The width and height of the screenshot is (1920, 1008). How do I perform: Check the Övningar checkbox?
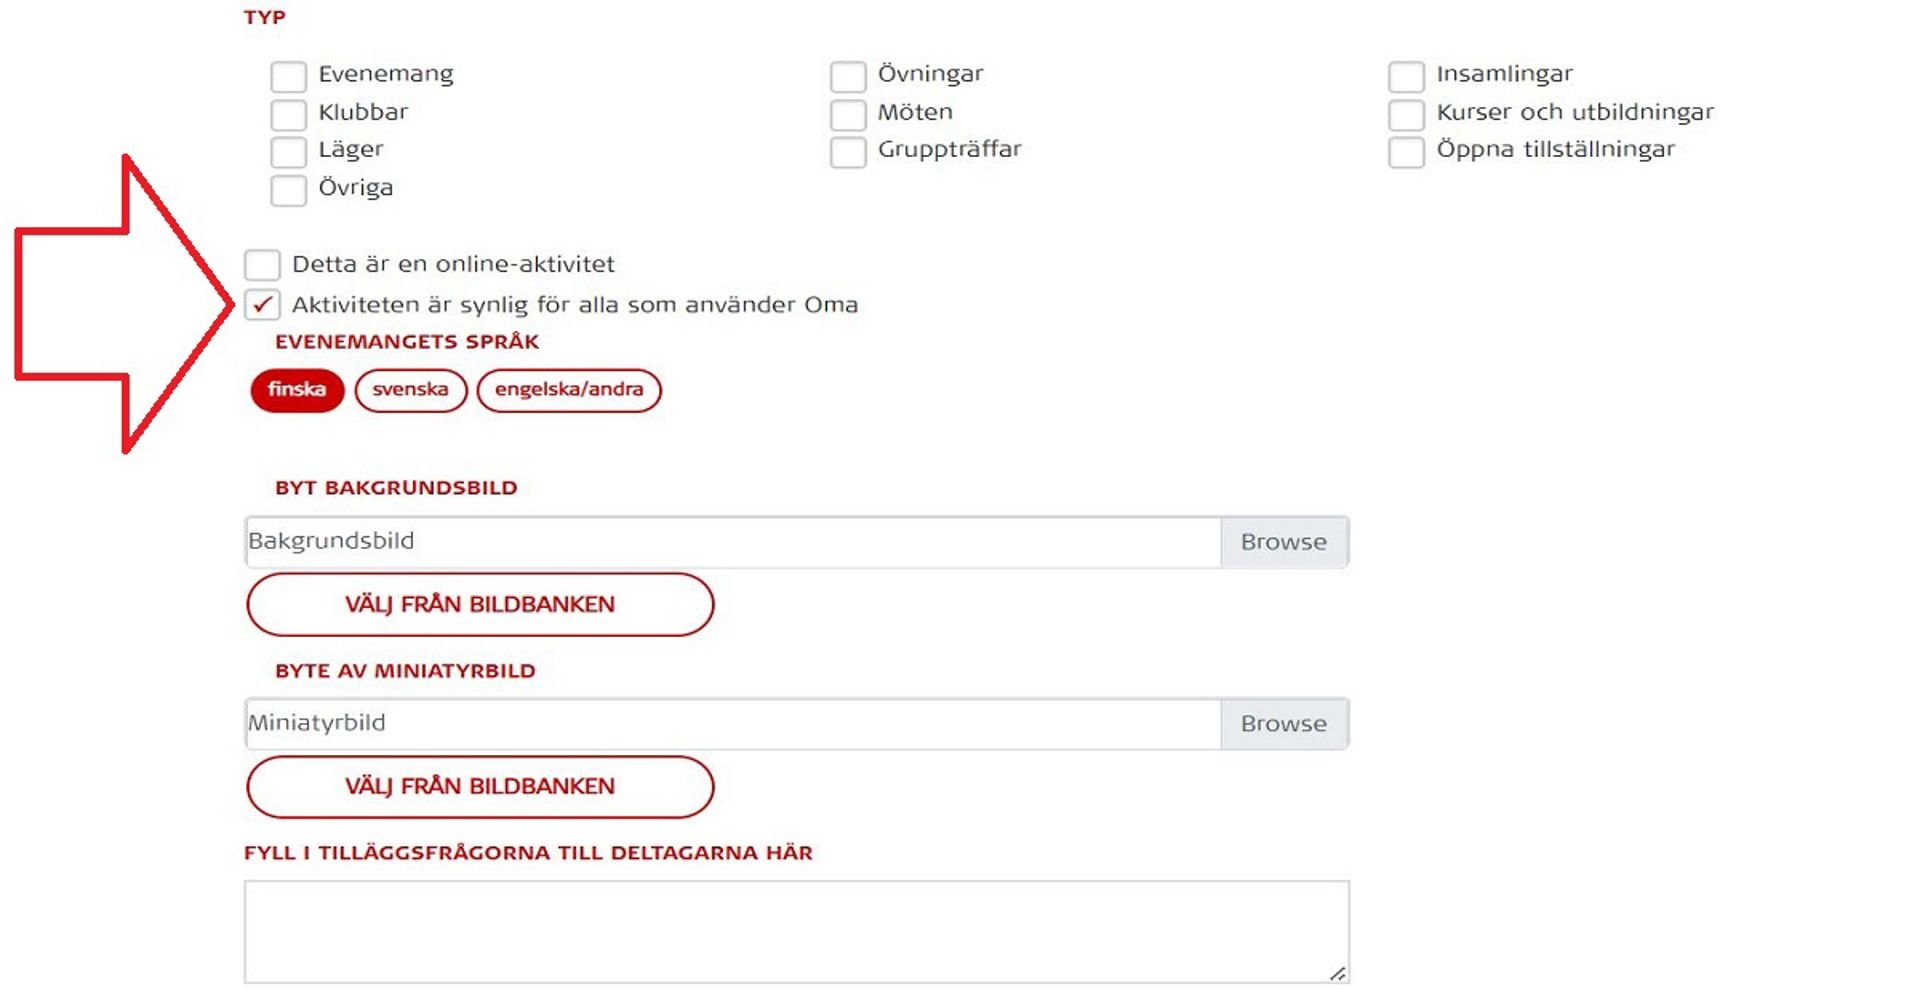pyautogui.click(x=847, y=76)
